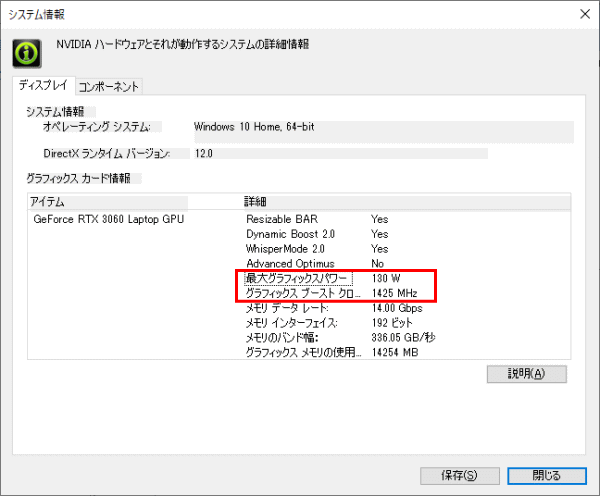The width and height of the screenshot is (600, 496).
Task: Click the 1425 MHz value
Action: pyautogui.click(x=395, y=293)
